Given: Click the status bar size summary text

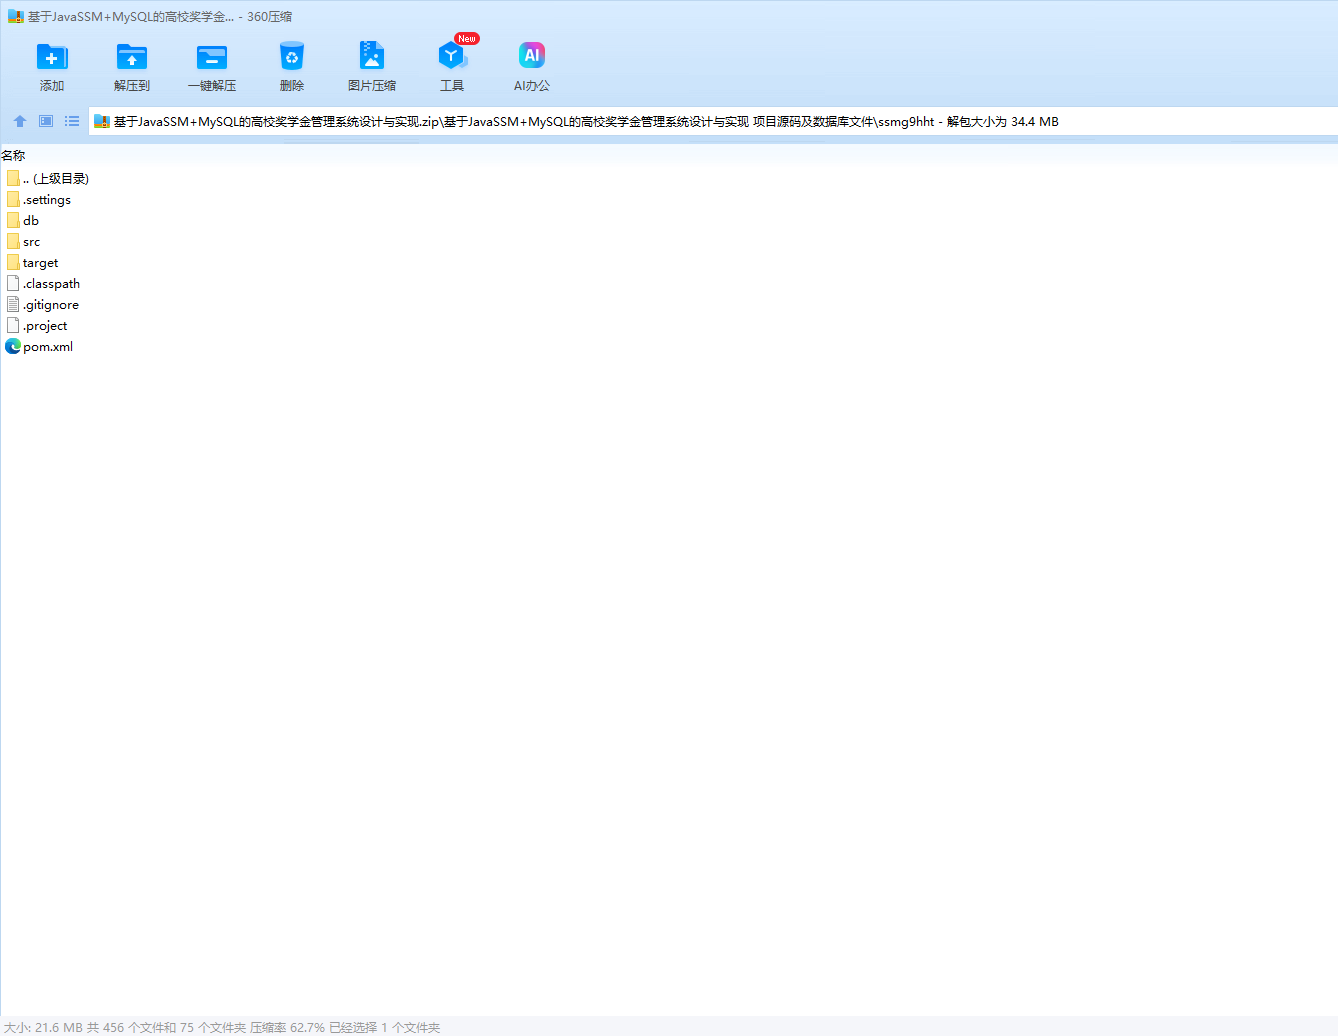Looking at the screenshot, I should click(x=222, y=1027).
